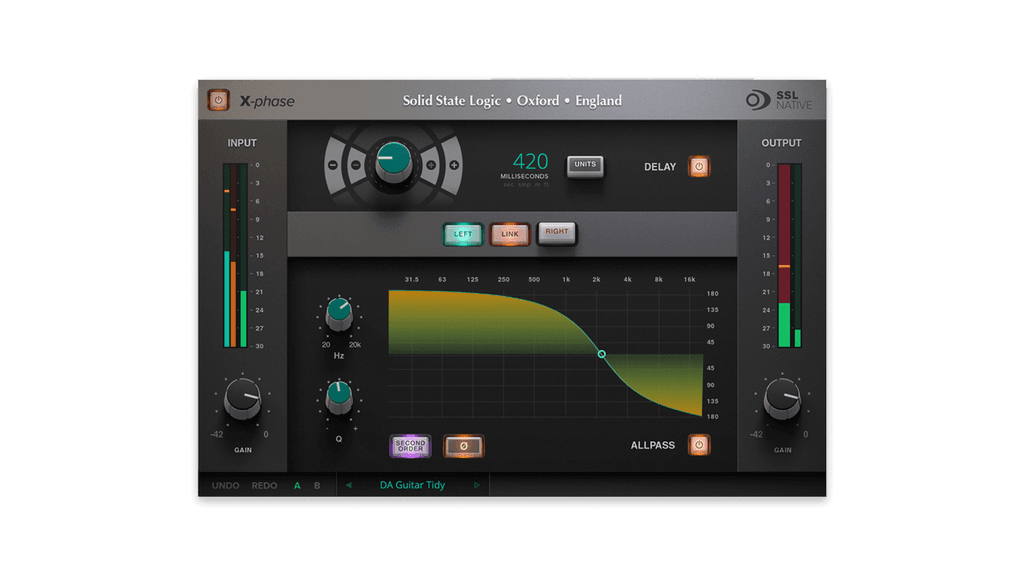Viewport: 1024px width, 576px height.
Task: Disable the ALLPASS power toggle
Action: point(699,445)
